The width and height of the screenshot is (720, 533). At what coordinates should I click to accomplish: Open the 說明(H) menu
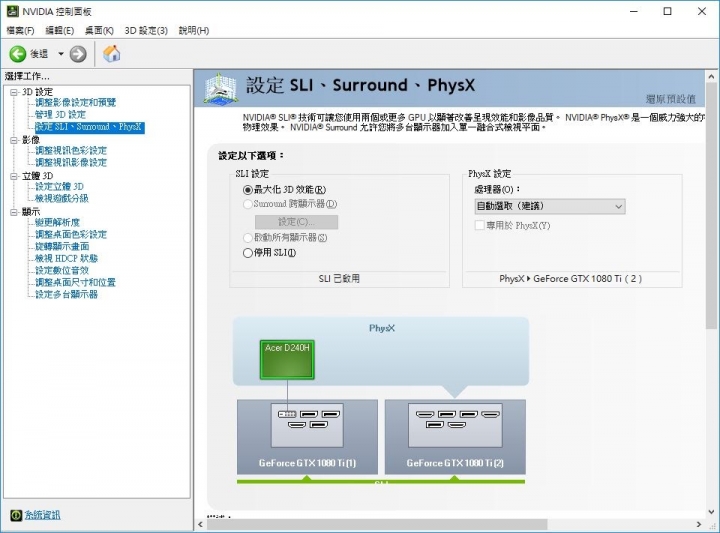[194, 30]
